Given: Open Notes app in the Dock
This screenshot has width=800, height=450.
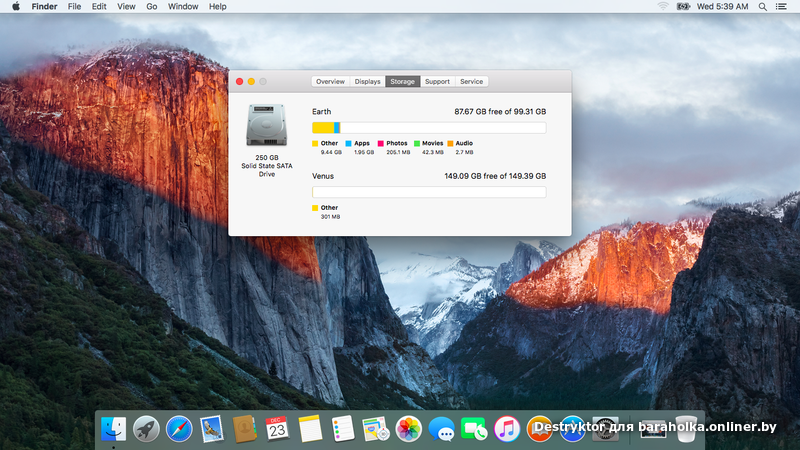Looking at the screenshot, I should tap(310, 429).
